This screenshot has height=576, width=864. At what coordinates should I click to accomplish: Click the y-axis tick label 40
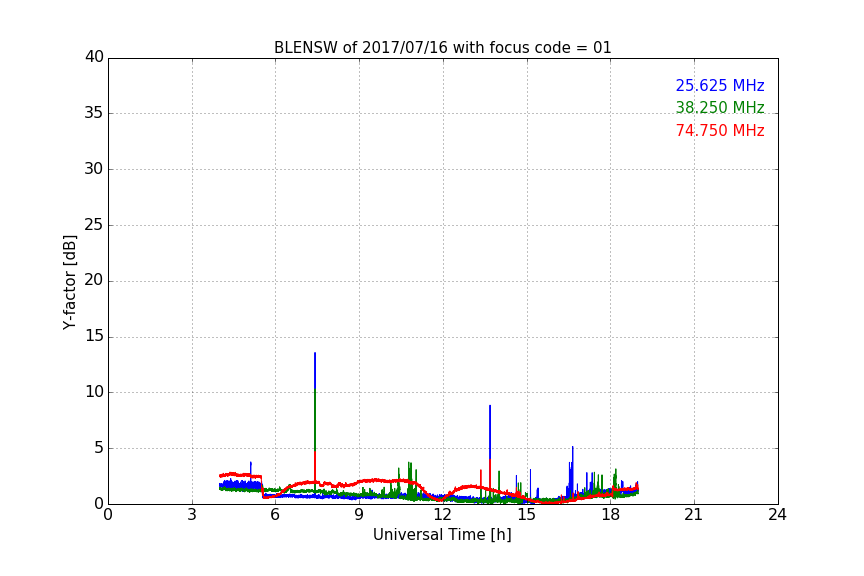click(x=94, y=57)
